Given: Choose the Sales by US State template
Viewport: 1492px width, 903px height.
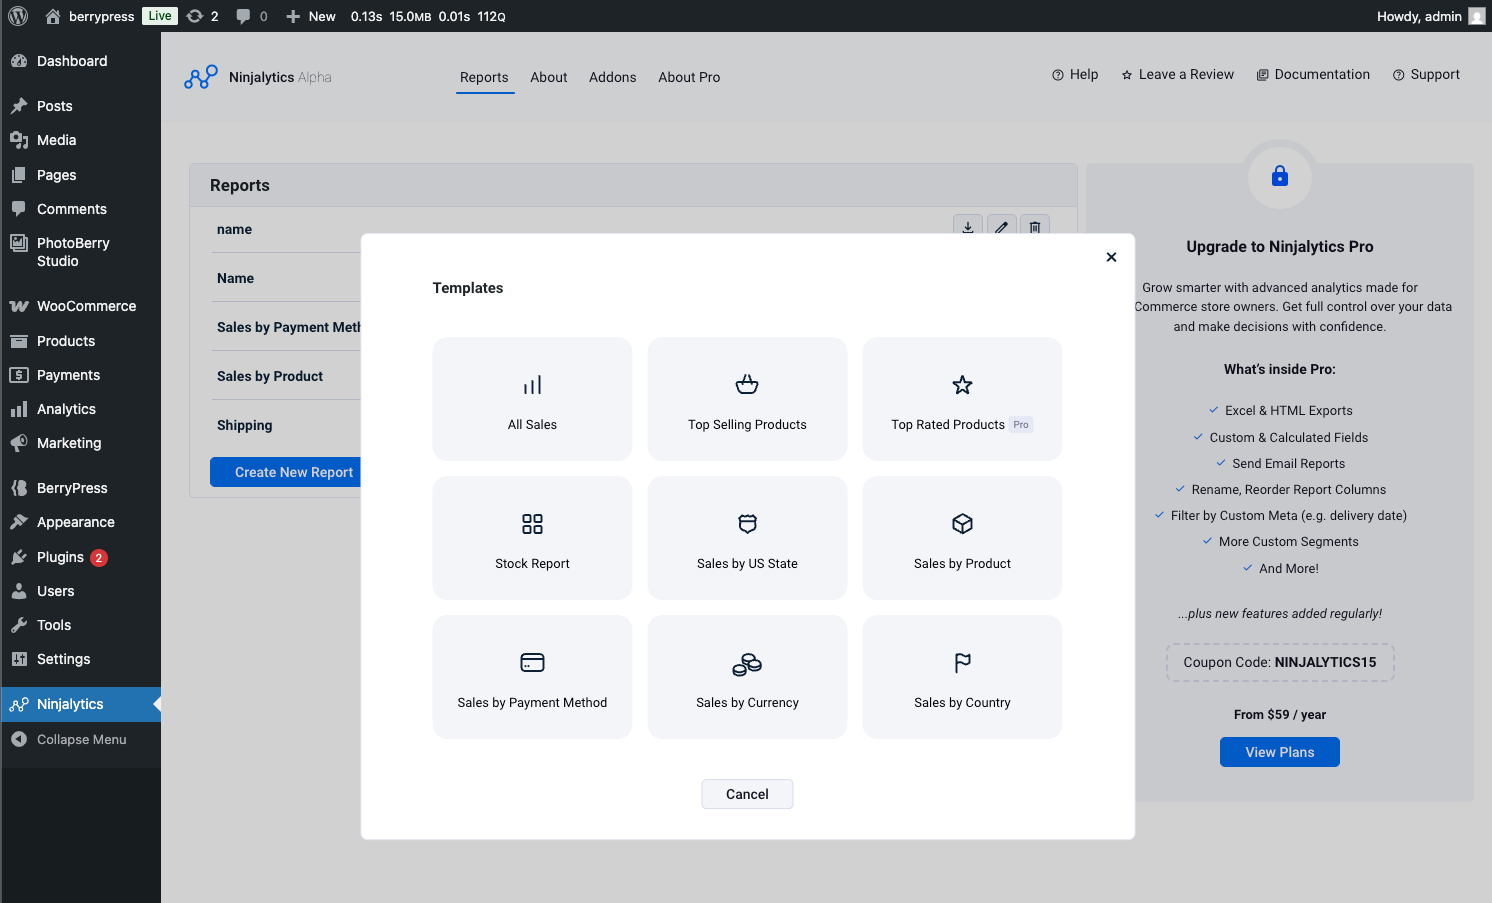Looking at the screenshot, I should 747,537.
